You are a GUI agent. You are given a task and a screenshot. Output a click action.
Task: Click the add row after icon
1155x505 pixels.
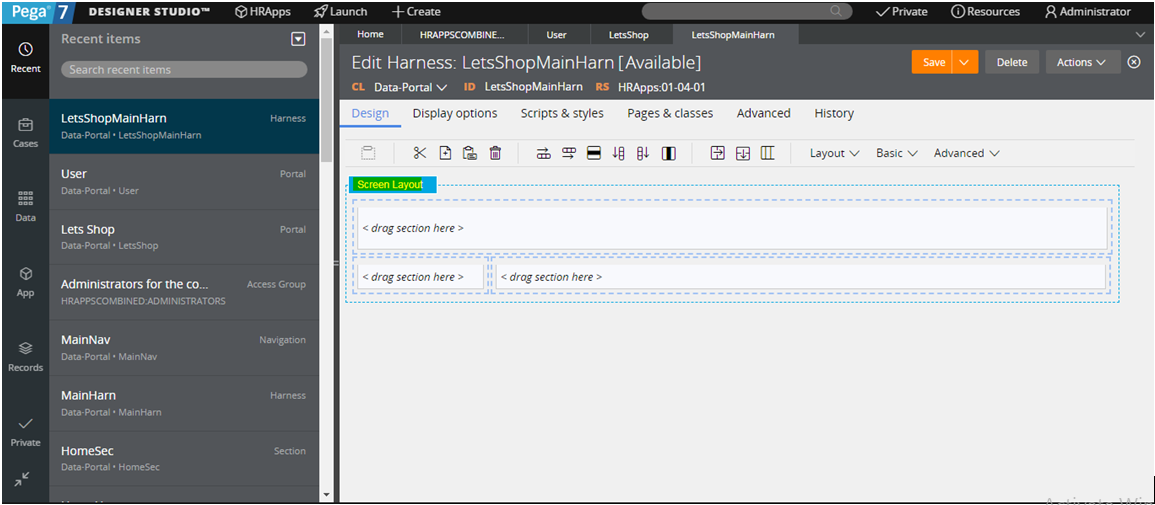[x=569, y=153]
